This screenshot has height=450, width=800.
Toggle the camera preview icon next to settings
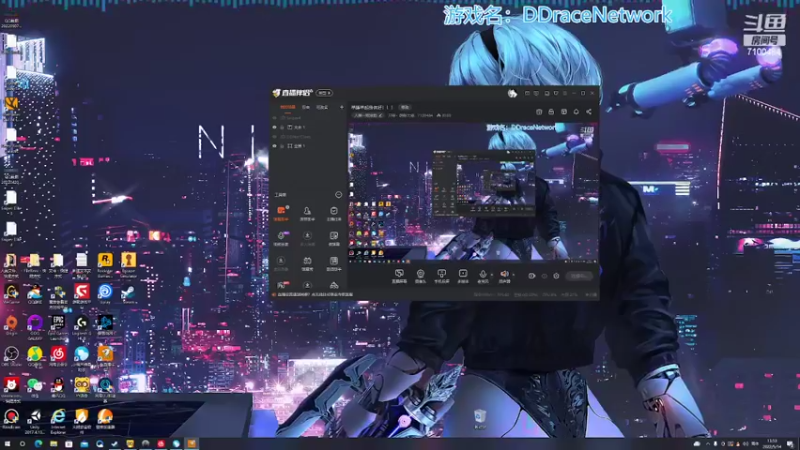[x=532, y=276]
